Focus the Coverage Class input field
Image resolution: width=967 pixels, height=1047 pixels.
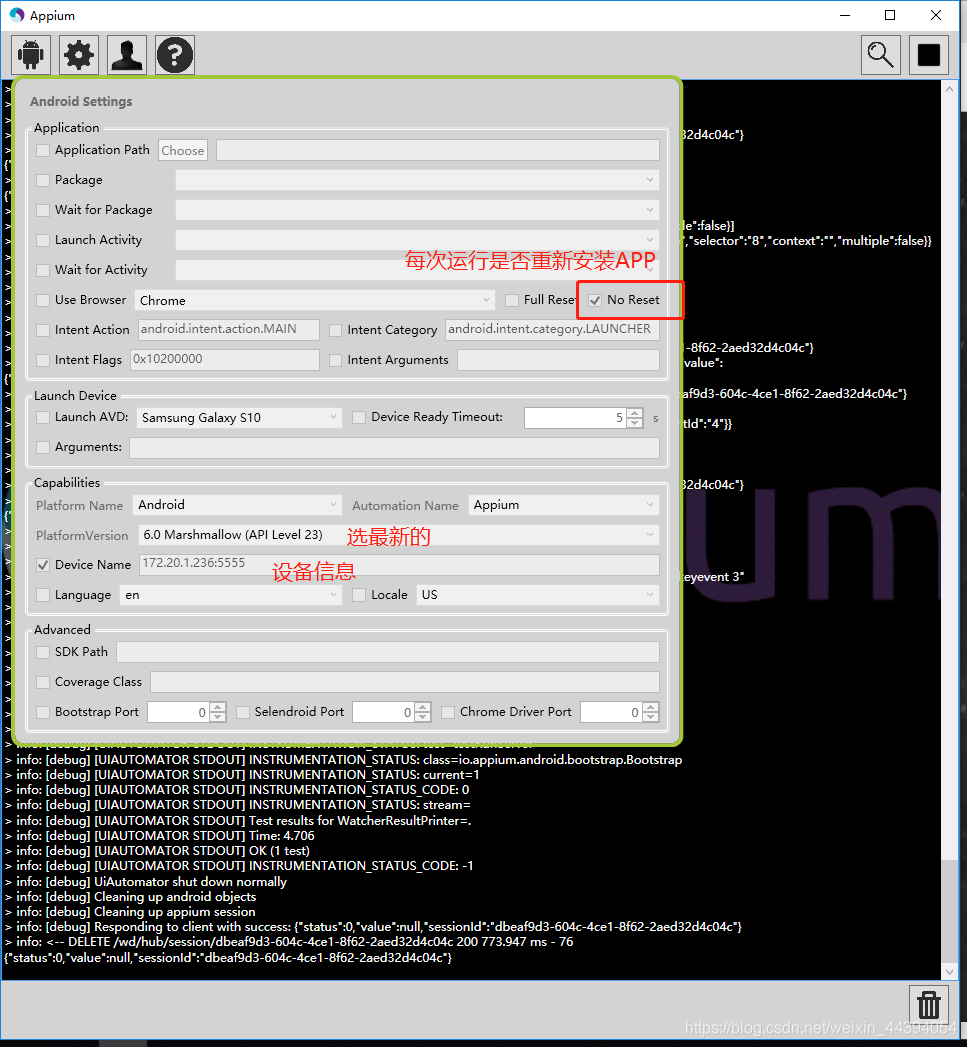[405, 682]
